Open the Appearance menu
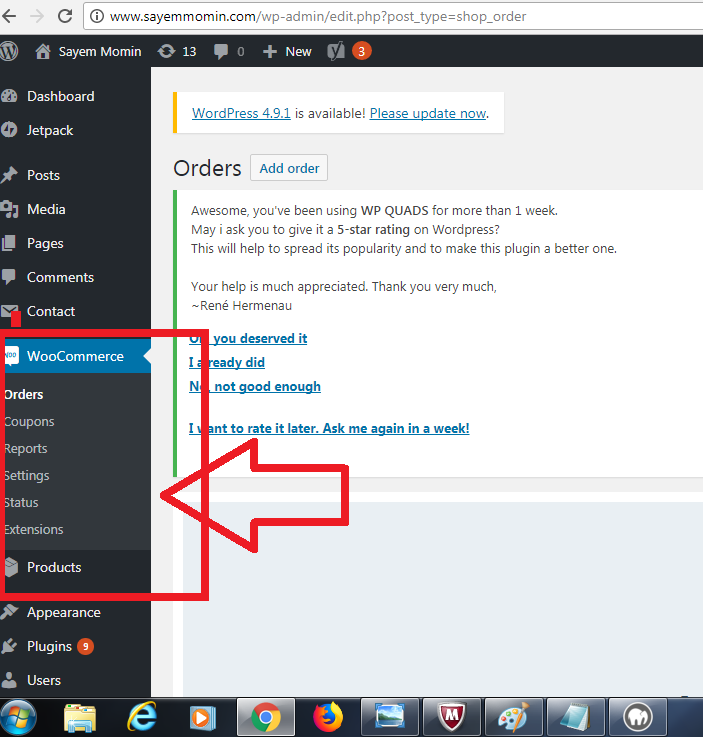 pyautogui.click(x=64, y=612)
